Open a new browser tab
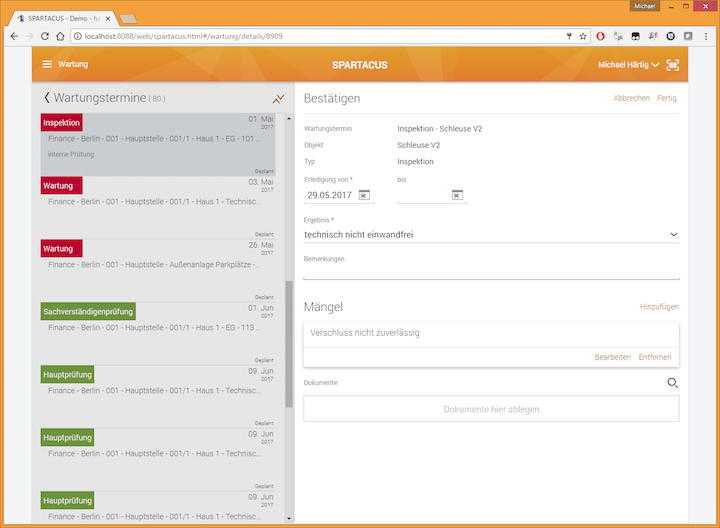Image resolution: width=720 pixels, height=528 pixels. click(129, 19)
